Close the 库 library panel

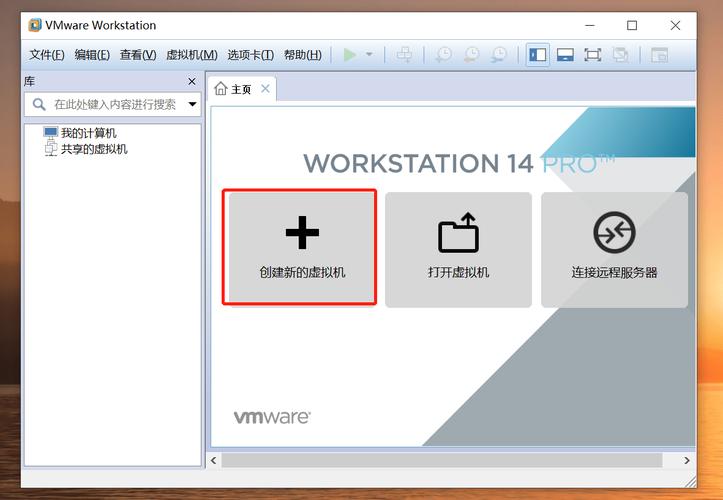[x=192, y=82]
